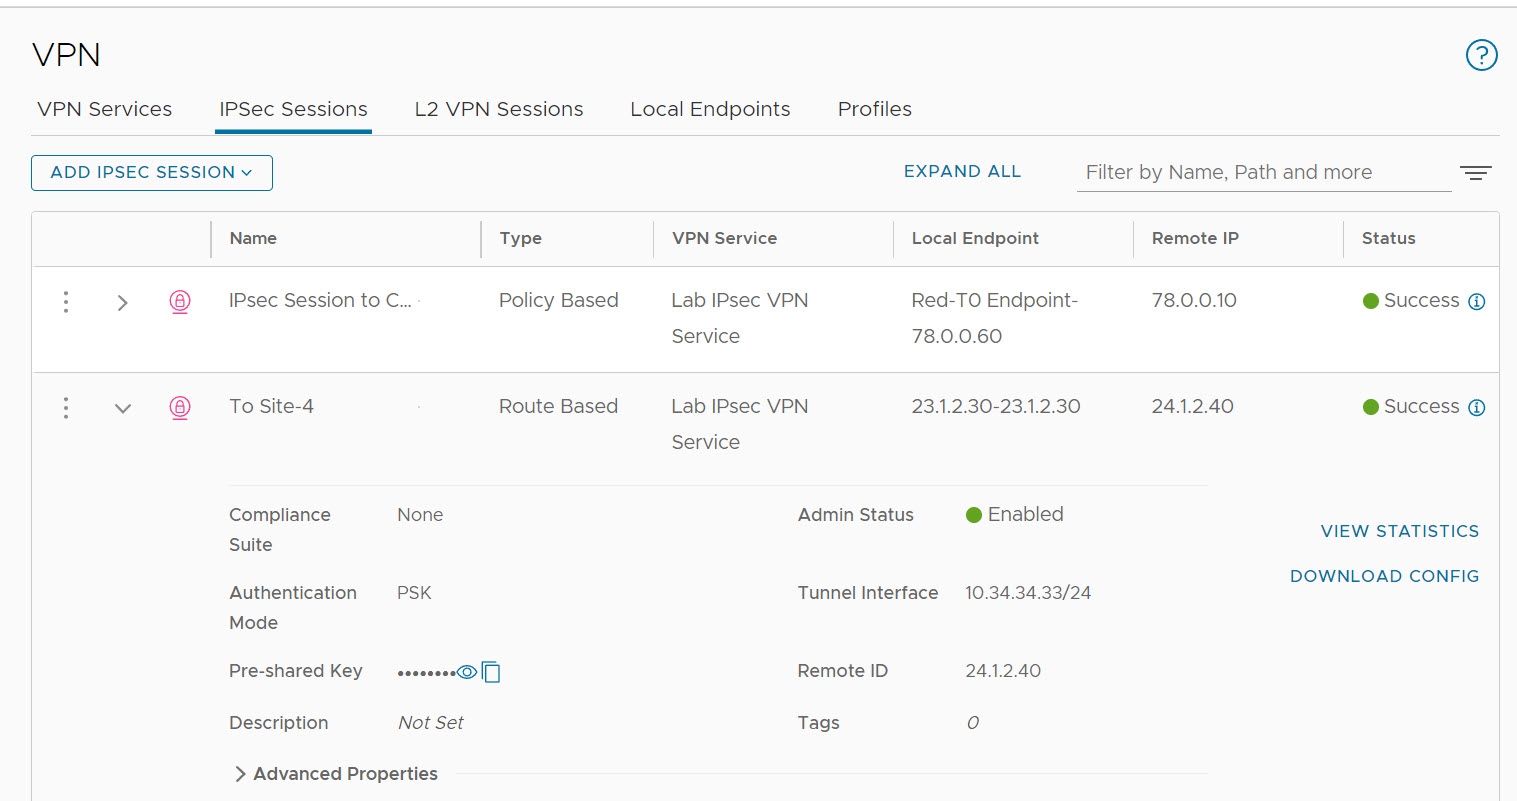The image size is (1517, 801).
Task: Open the Local Endpoints tab
Action: click(710, 109)
